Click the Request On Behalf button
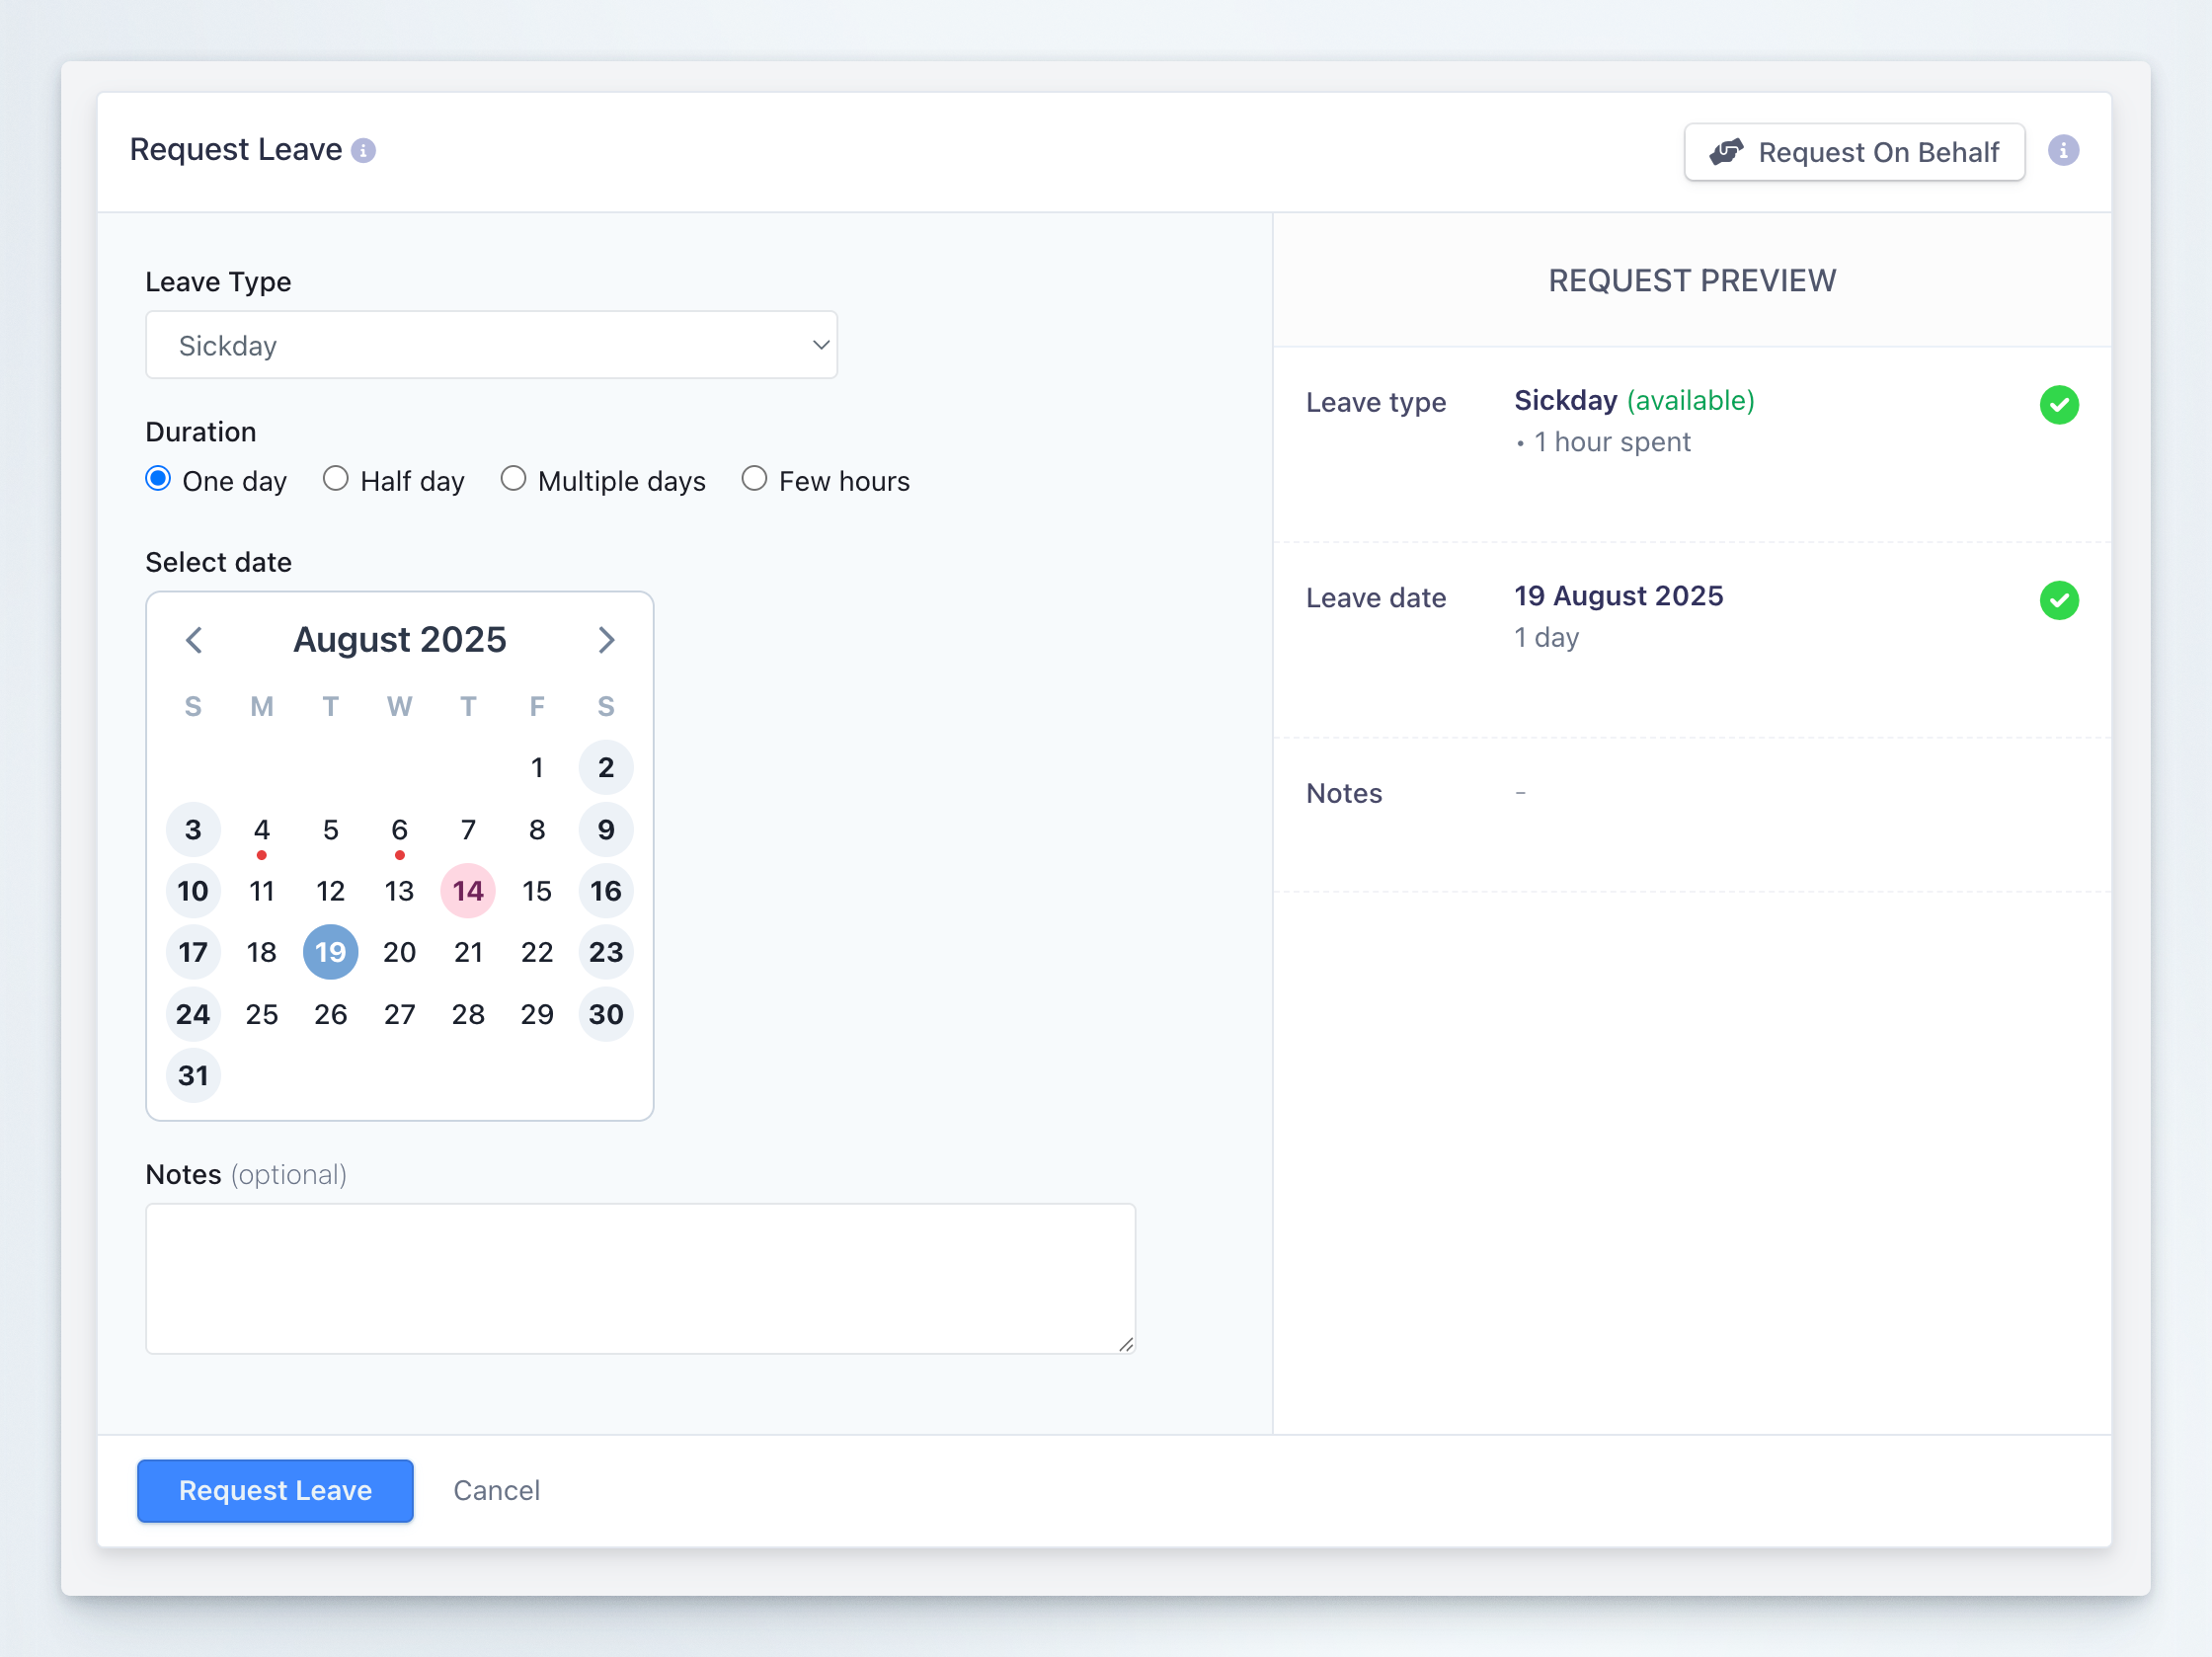The image size is (2212, 1657). [1854, 152]
